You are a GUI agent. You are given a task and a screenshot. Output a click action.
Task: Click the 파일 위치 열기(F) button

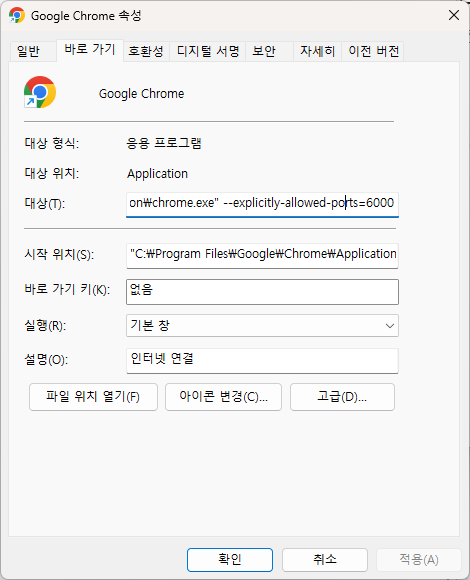point(93,397)
